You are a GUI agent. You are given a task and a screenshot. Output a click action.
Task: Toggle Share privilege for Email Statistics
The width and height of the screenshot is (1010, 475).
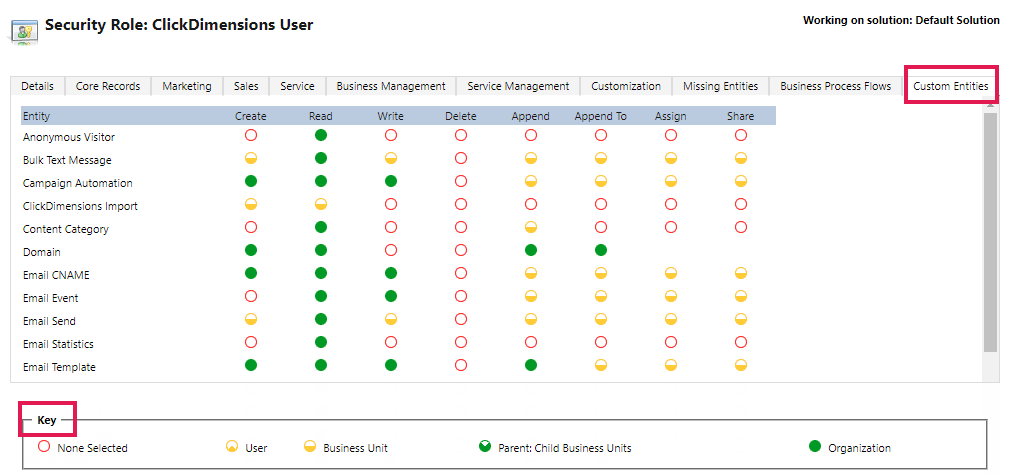pos(741,342)
